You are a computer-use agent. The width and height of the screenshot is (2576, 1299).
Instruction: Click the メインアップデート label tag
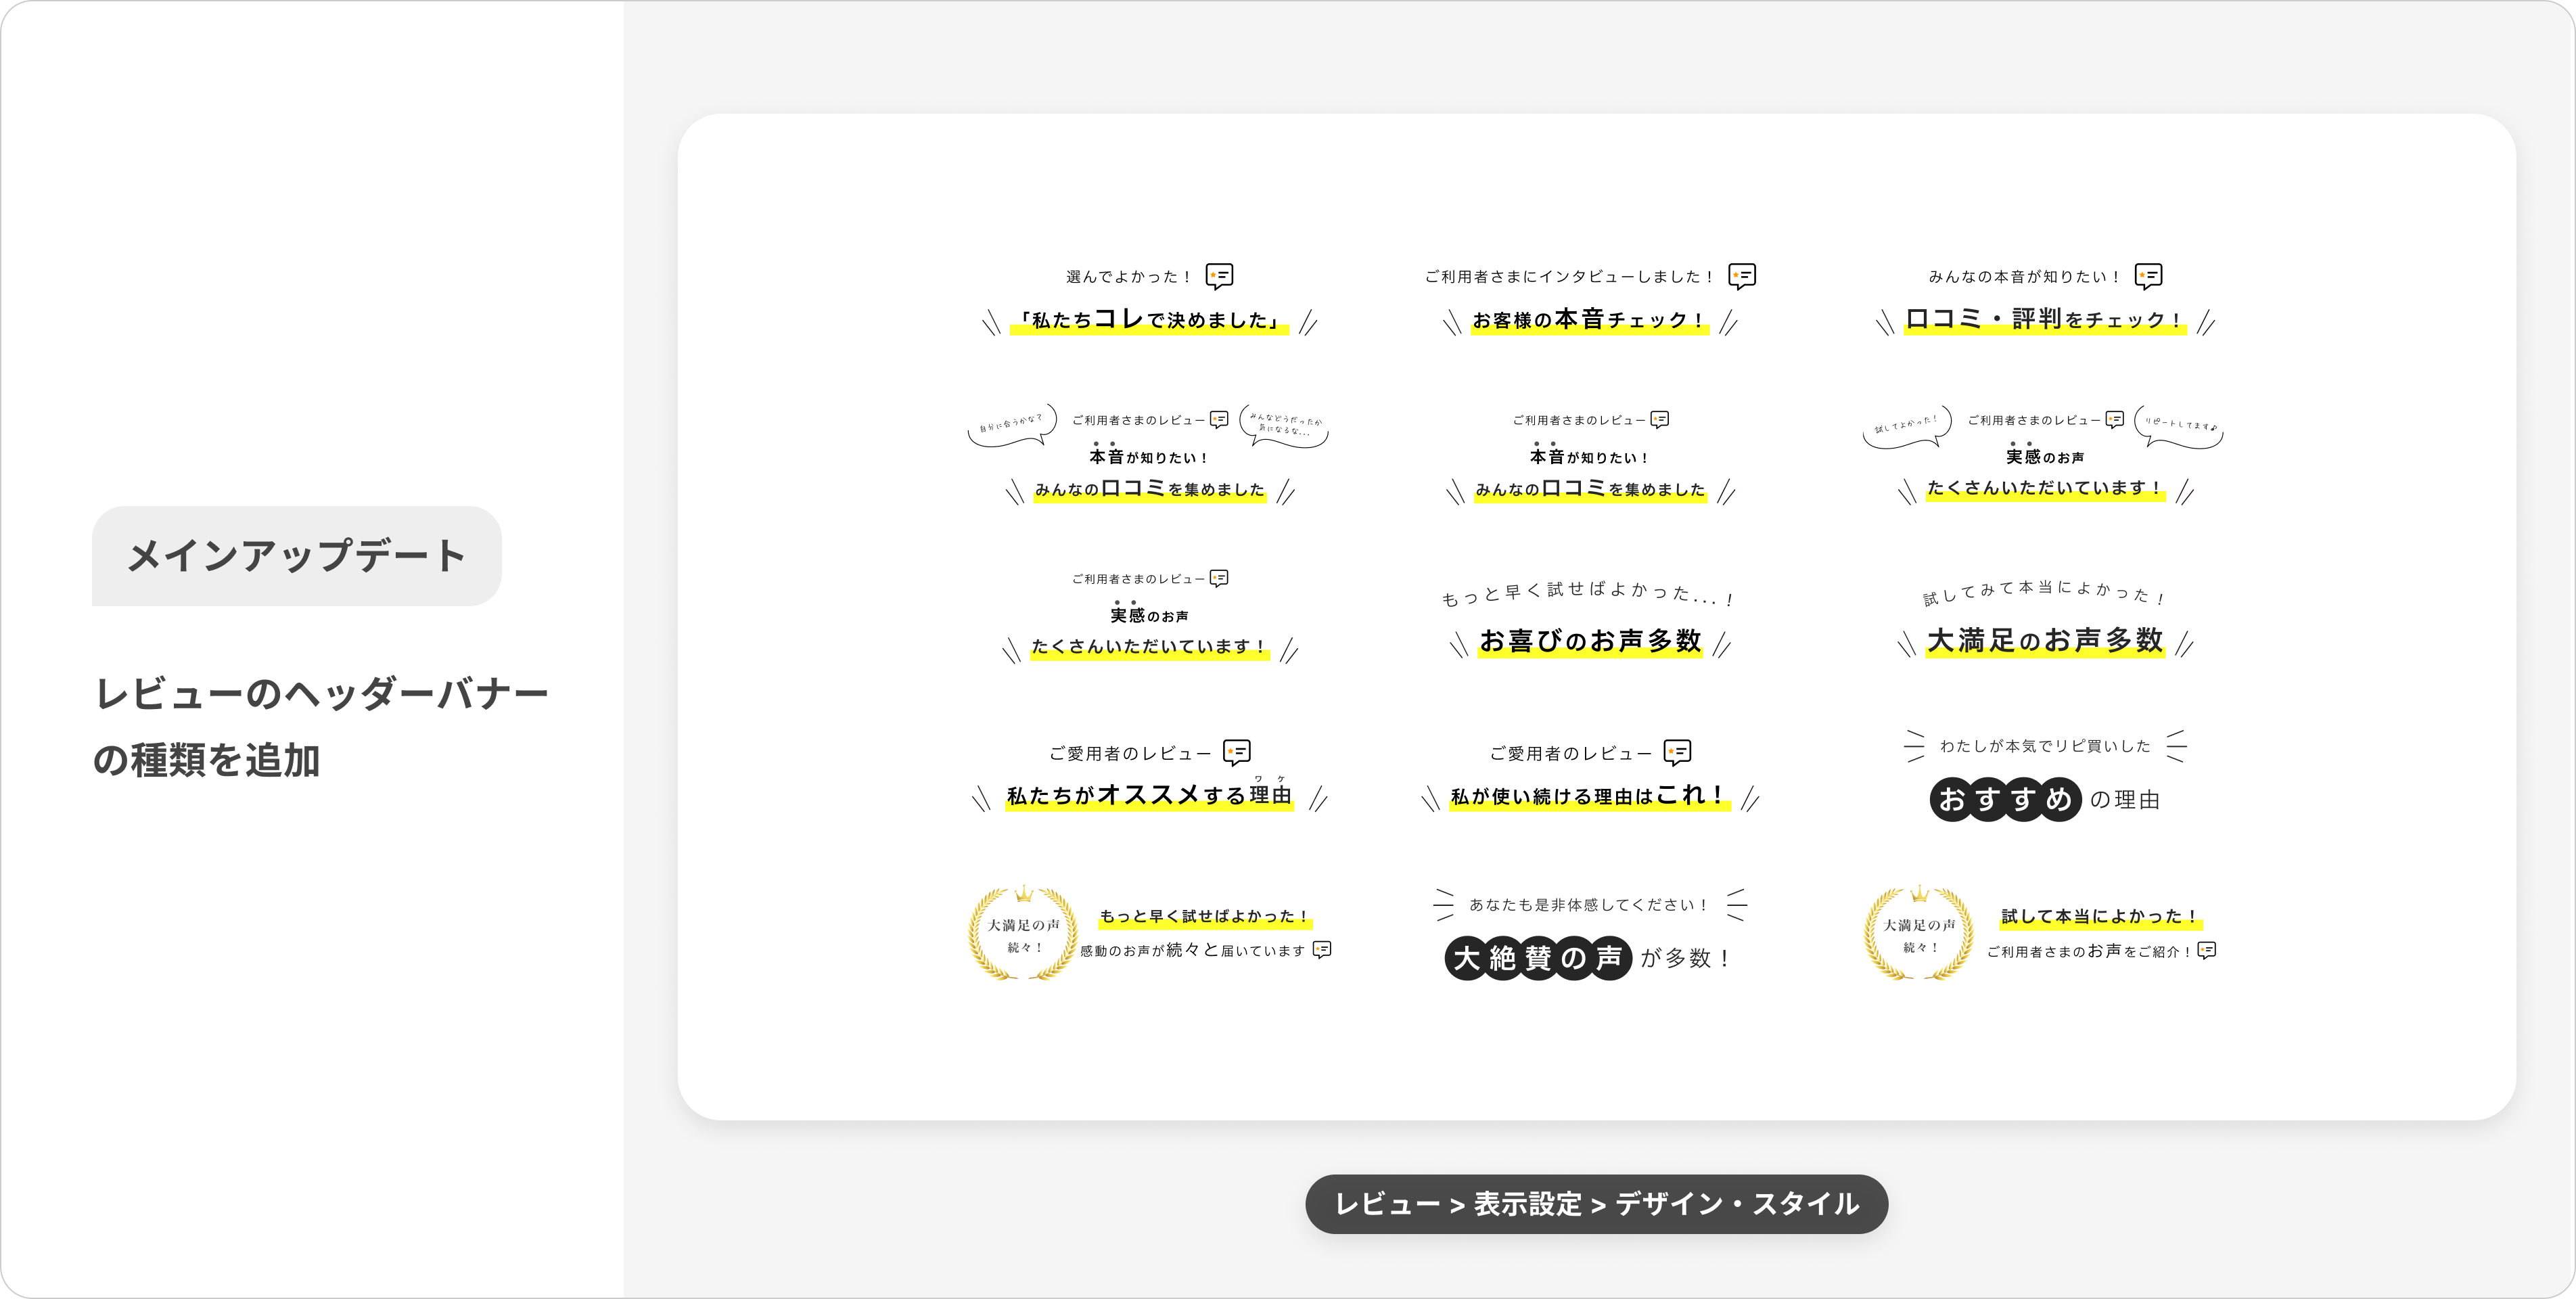click(296, 556)
